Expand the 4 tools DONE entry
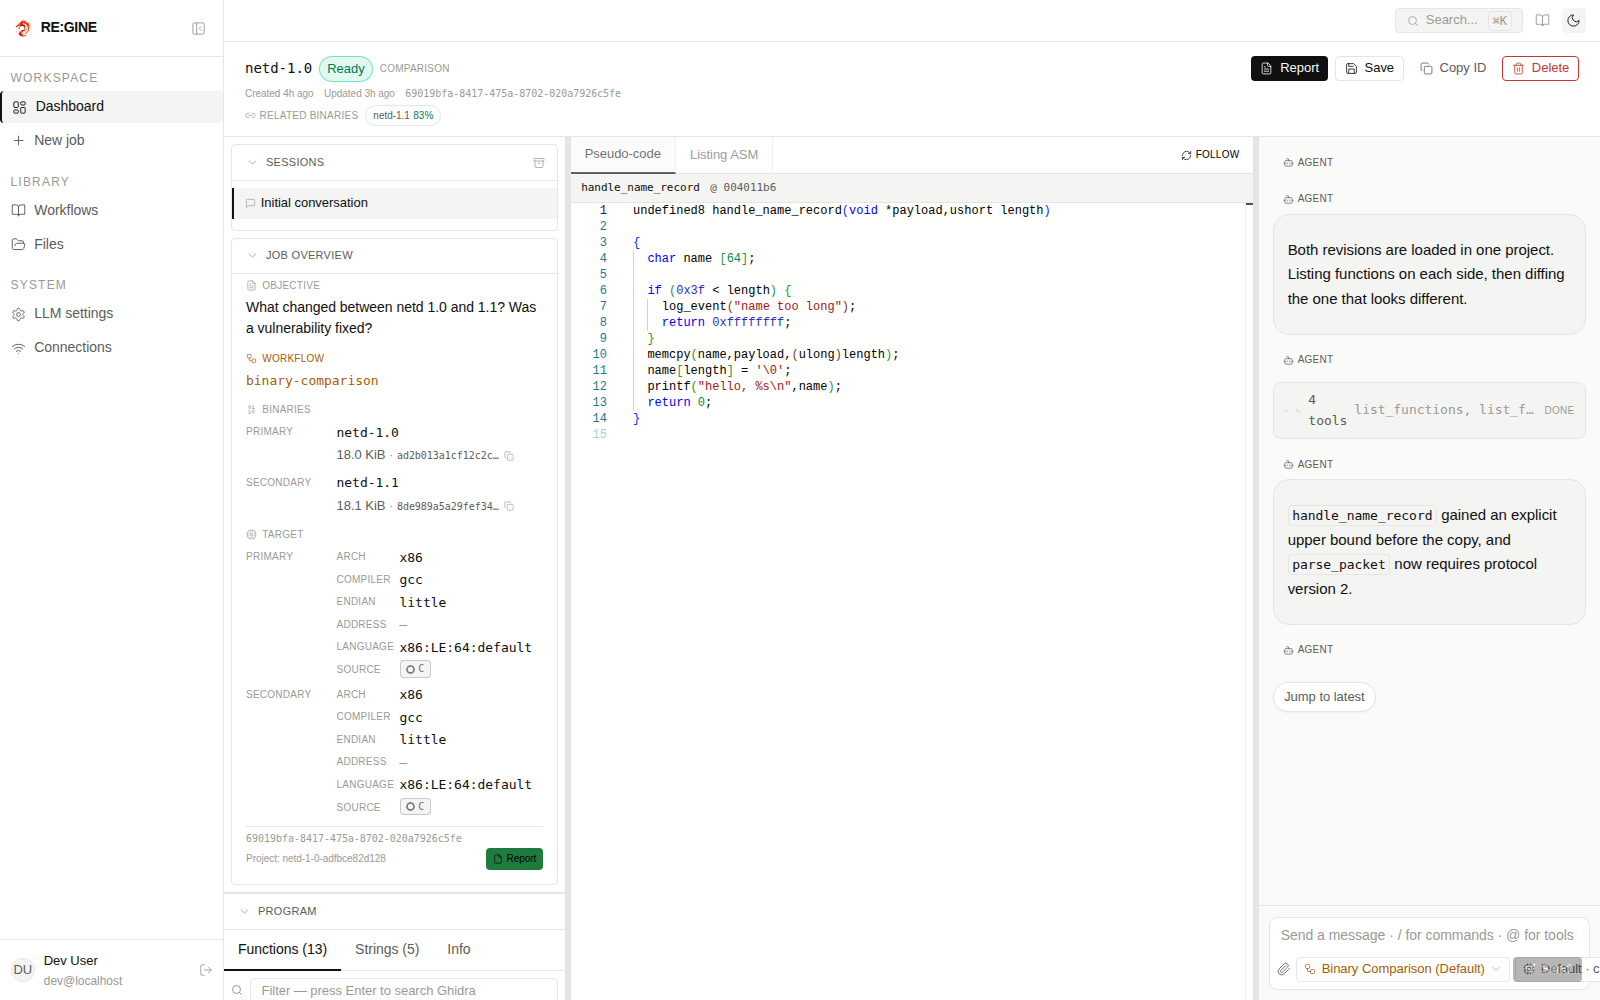The width and height of the screenshot is (1600, 1000). pyautogui.click(x=1429, y=410)
